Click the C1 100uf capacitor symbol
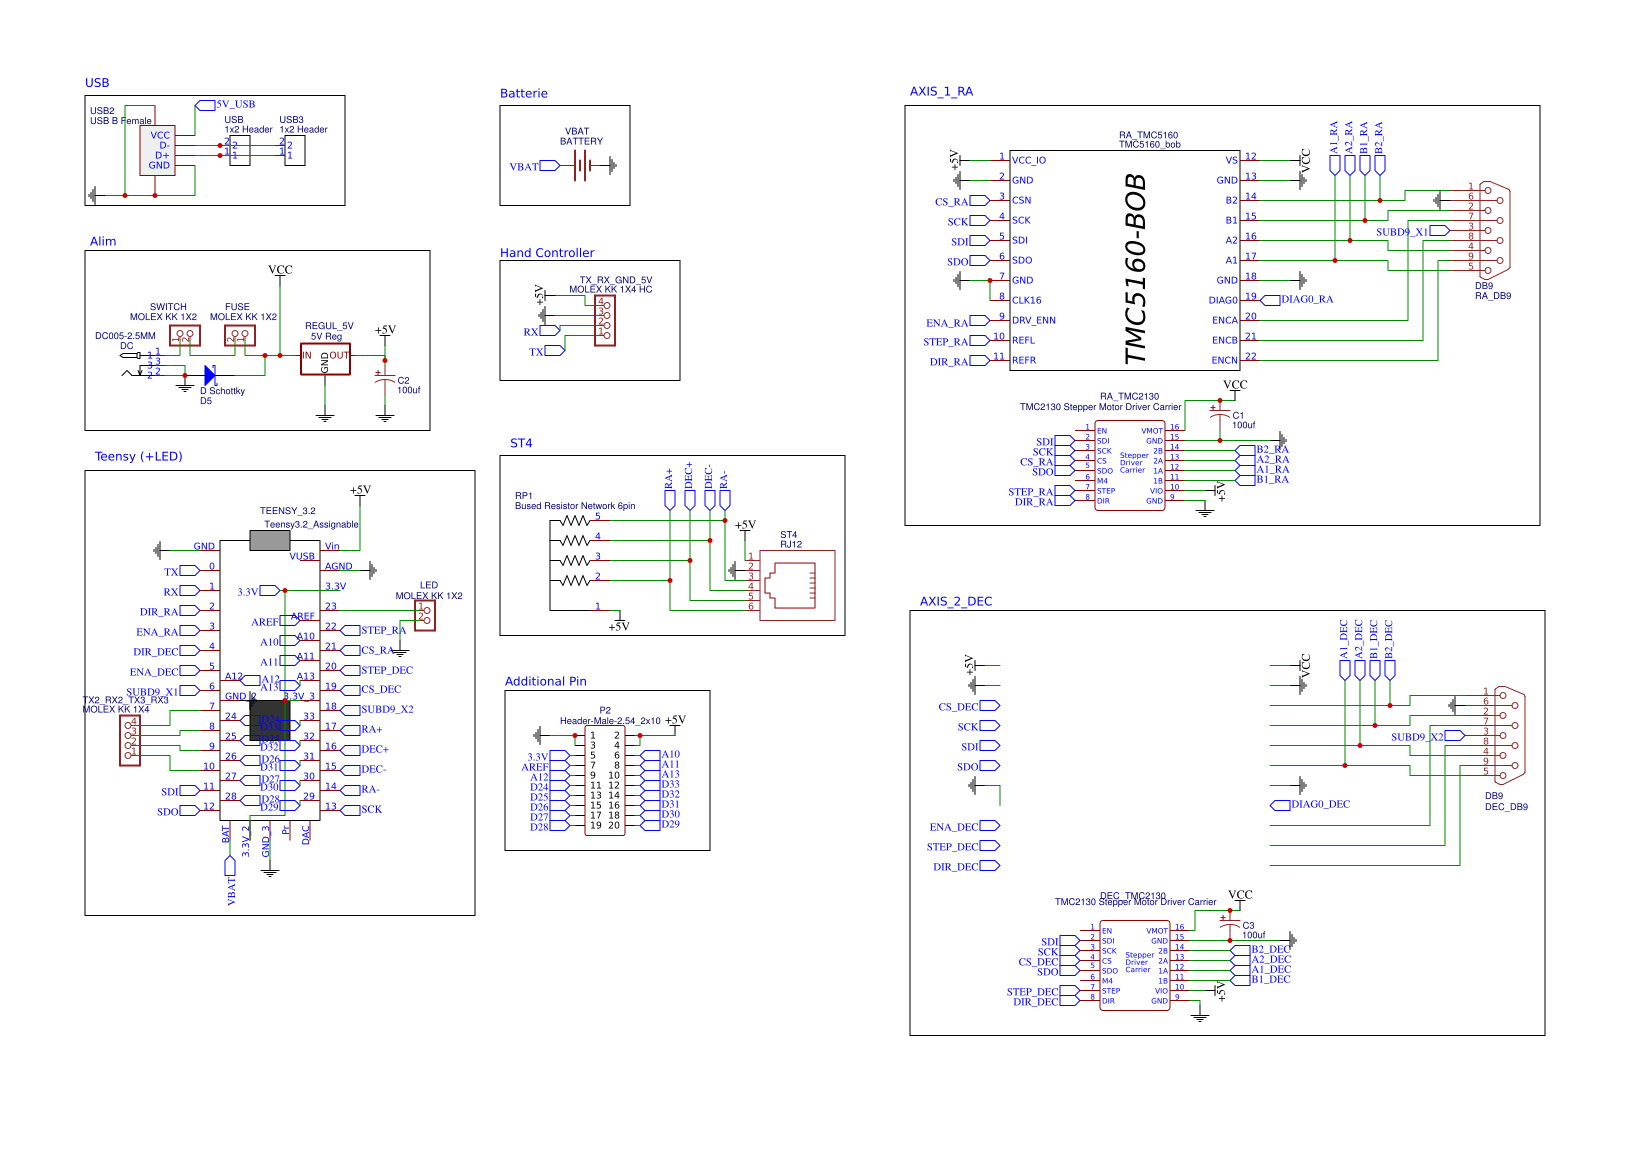 pos(1219,412)
